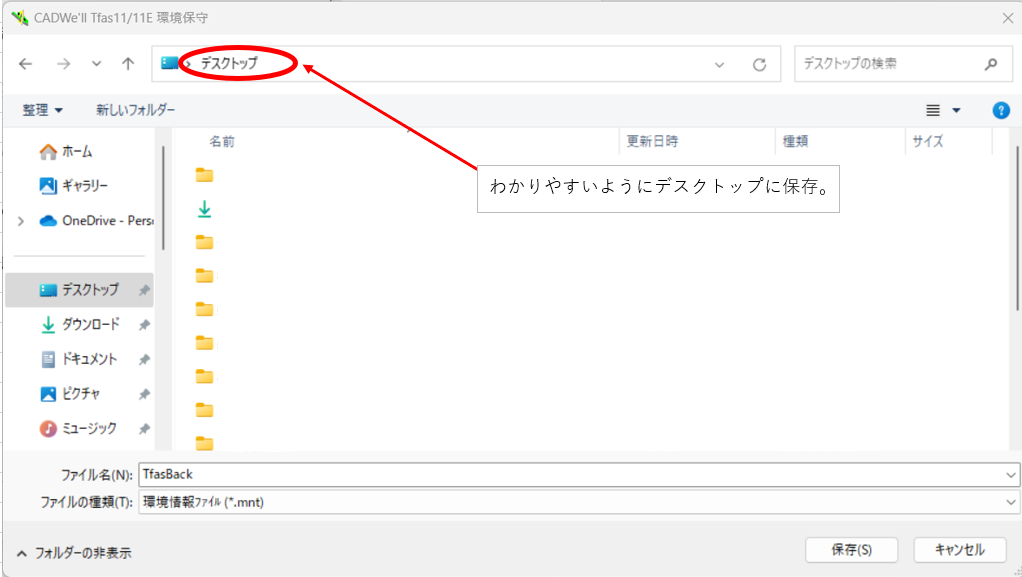The height and width of the screenshot is (577, 1022).
Task: Go up one folder level
Action: tap(128, 64)
